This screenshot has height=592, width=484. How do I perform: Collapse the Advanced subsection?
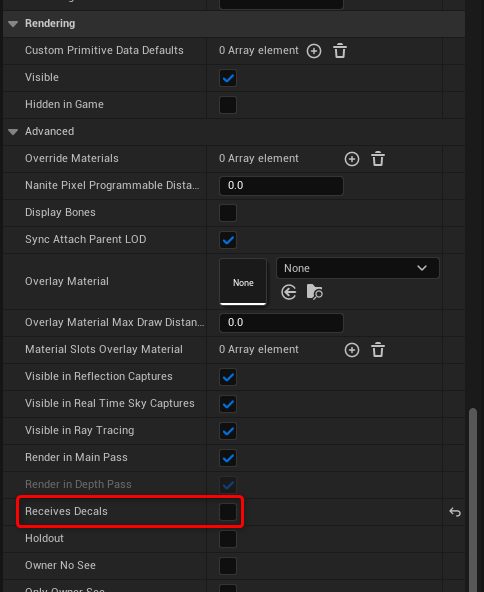[13, 132]
